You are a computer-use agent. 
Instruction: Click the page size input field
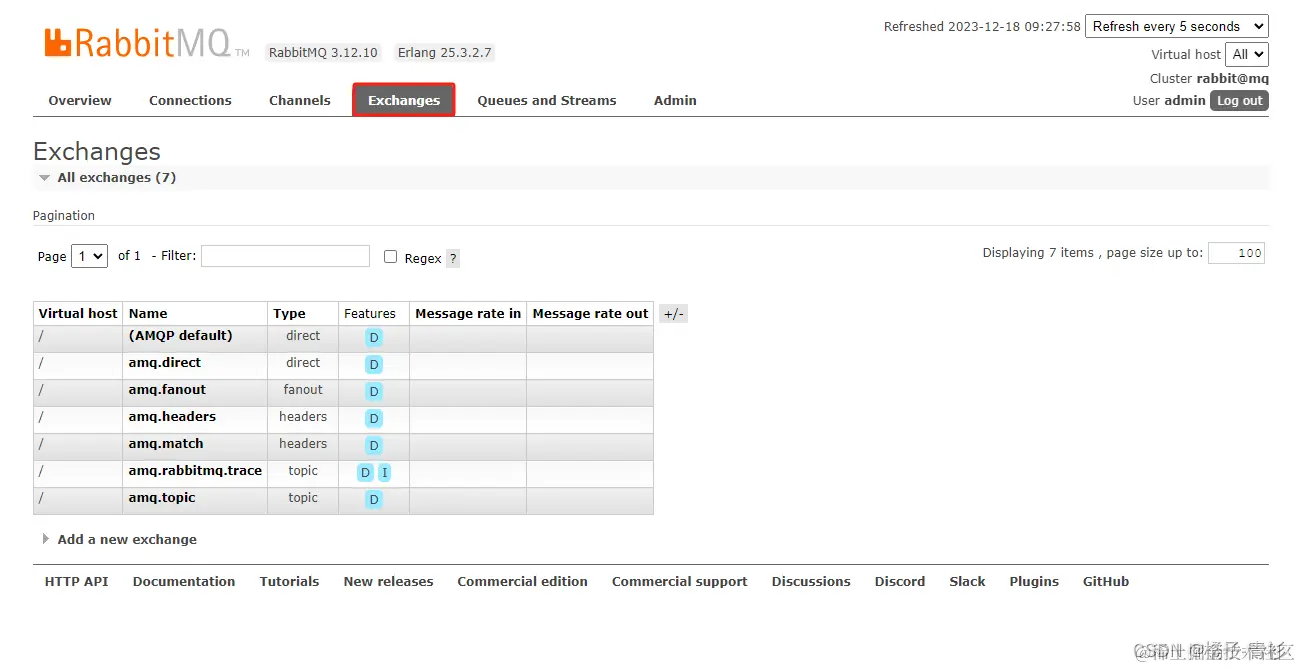click(x=1236, y=253)
